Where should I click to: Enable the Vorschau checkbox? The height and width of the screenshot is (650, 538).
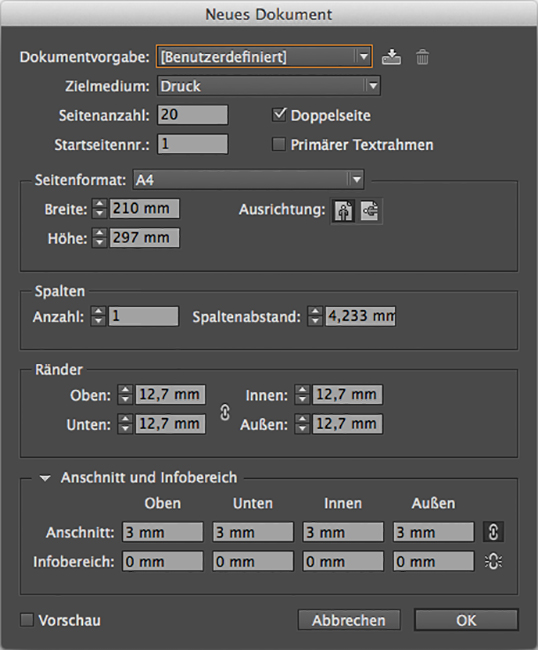(27, 620)
